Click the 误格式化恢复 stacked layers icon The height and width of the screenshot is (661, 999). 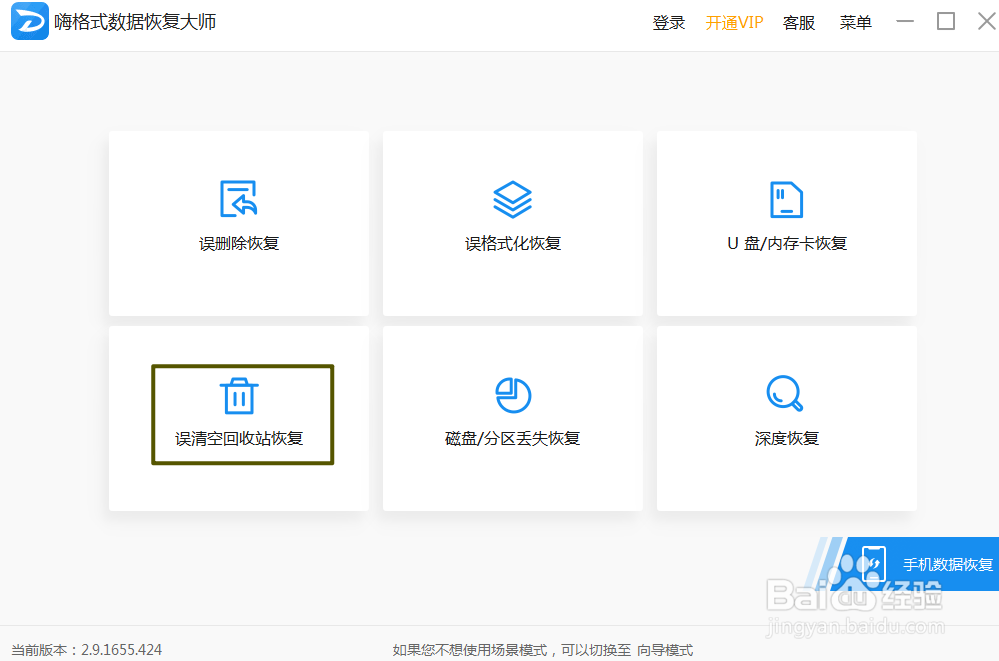coord(512,197)
